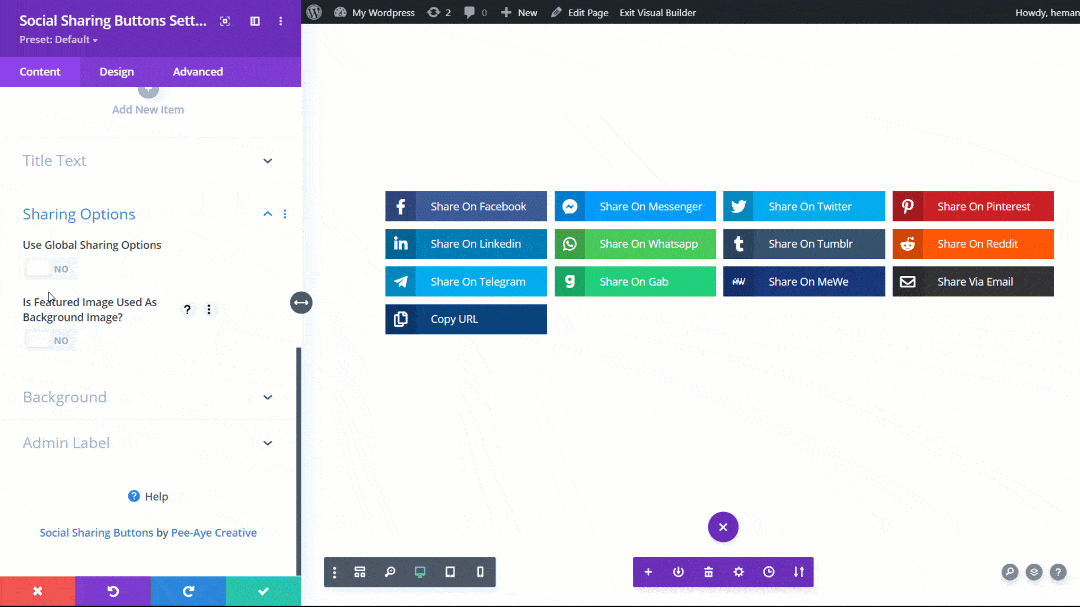Click the red discard changes button
This screenshot has width=1080, height=607.
(38, 591)
